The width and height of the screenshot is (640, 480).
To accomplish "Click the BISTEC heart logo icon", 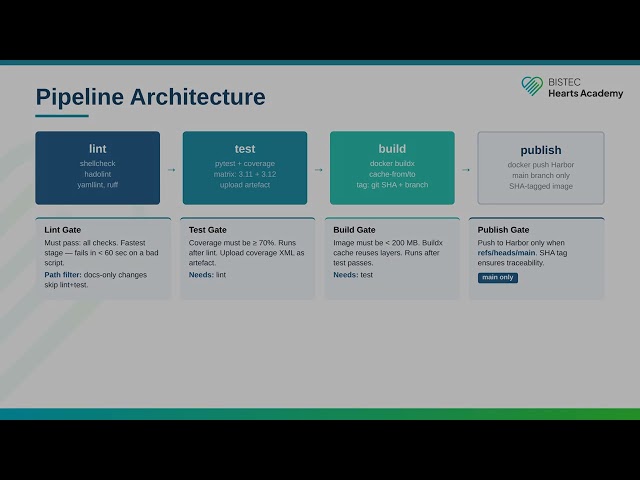I will pyautogui.click(x=532, y=86).
